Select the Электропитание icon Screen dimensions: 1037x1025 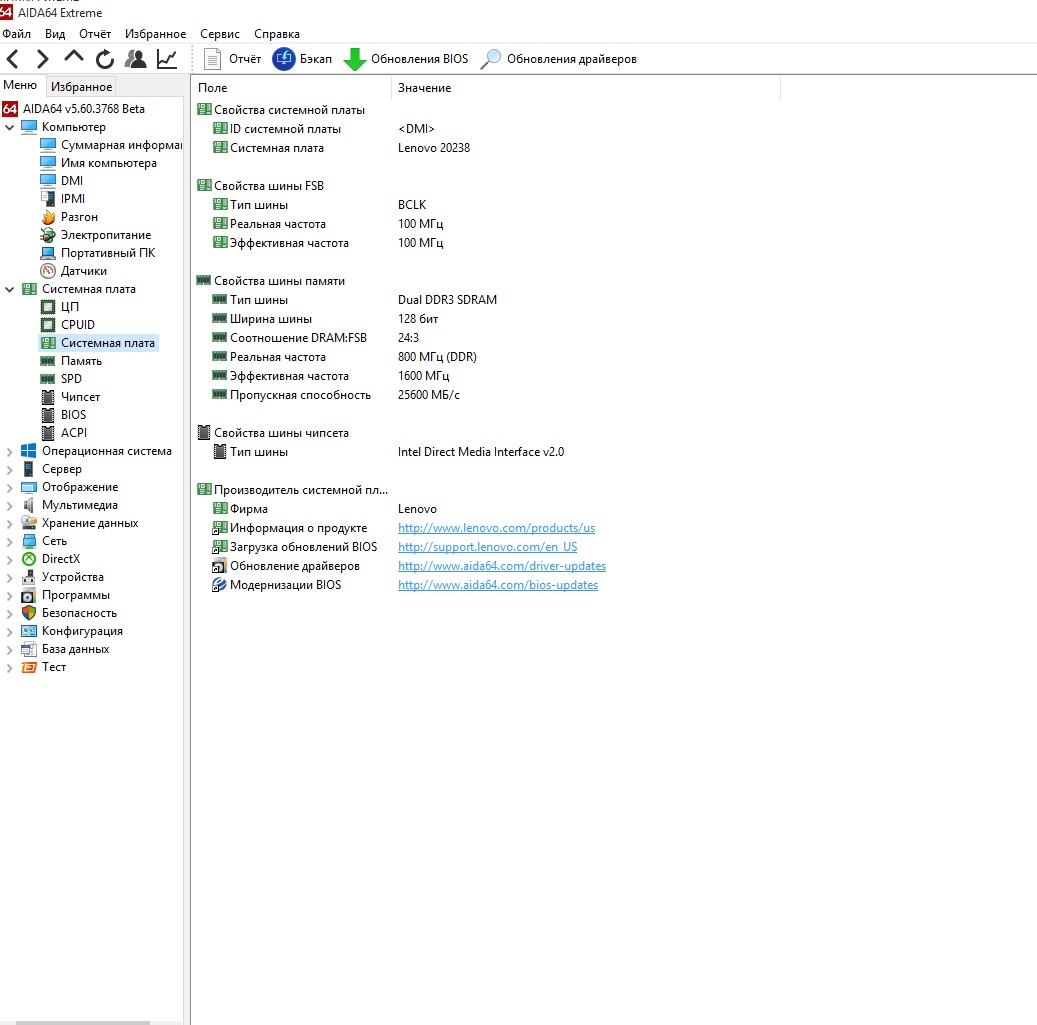pyautogui.click(x=48, y=235)
